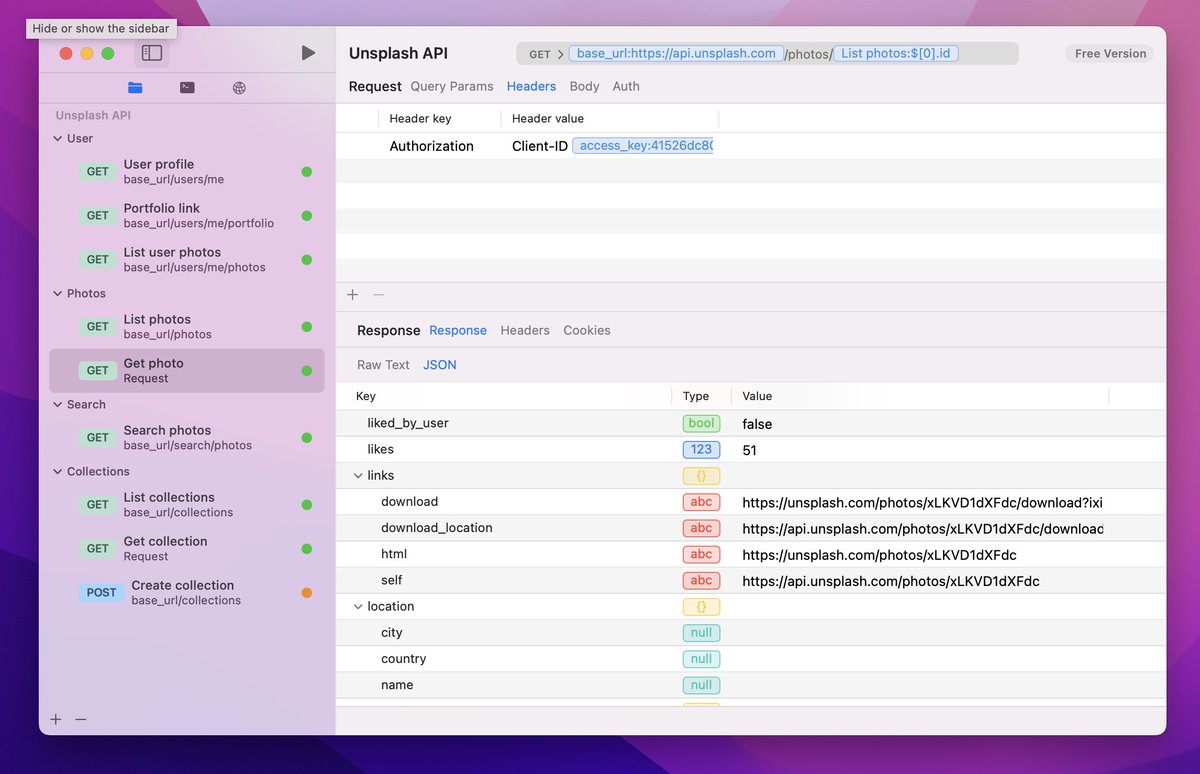Click the minus icon to remove a sidebar request
This screenshot has height=774, width=1200.
coord(81,719)
